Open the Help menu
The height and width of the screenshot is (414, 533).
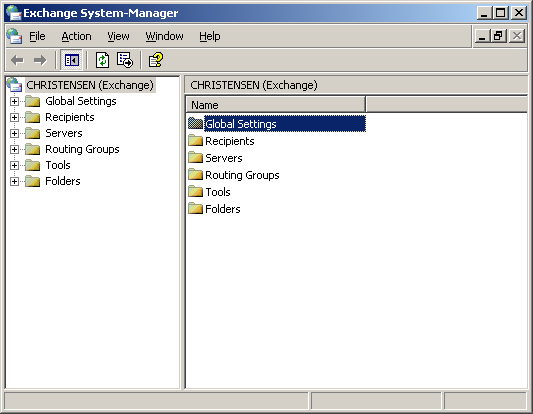tap(209, 36)
